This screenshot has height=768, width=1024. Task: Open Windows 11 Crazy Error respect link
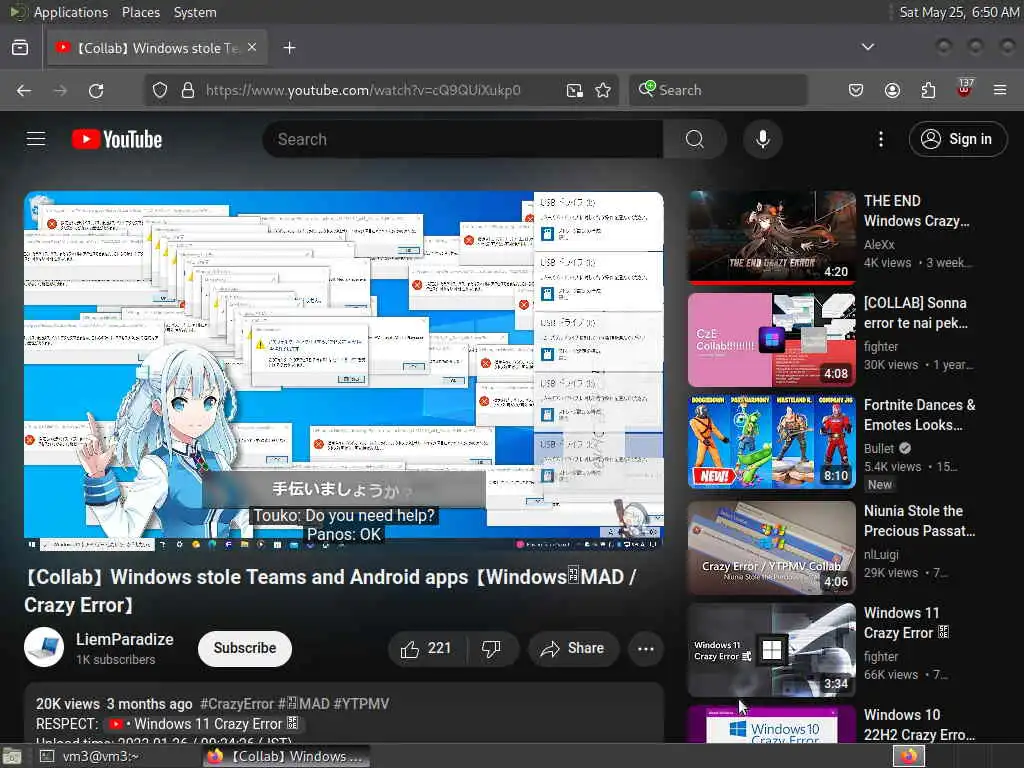click(x=204, y=724)
